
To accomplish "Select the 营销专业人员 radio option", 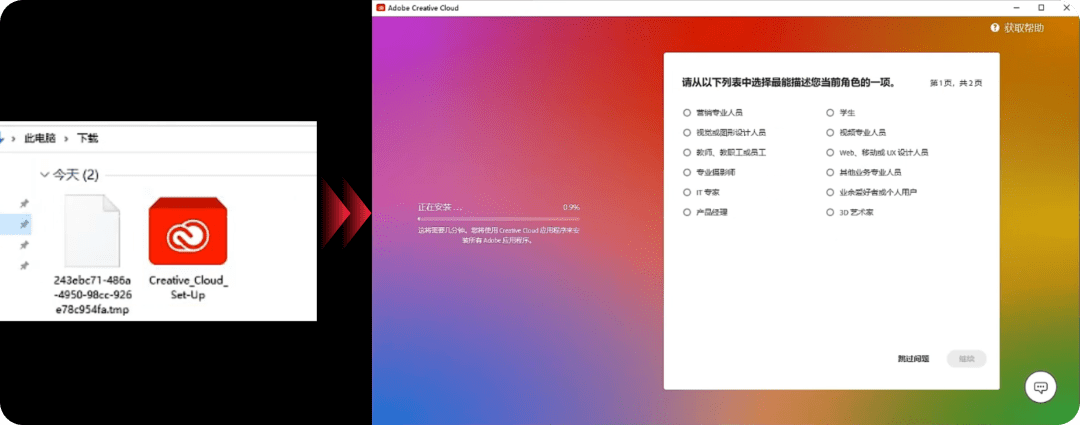I will (686, 112).
